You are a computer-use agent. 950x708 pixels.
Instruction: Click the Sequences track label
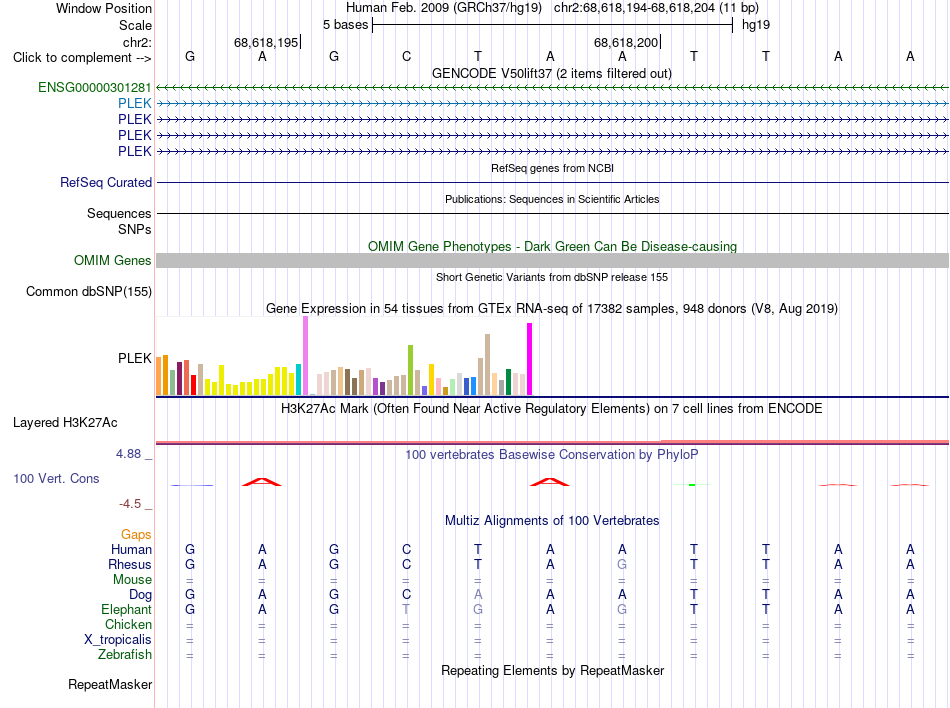119,213
